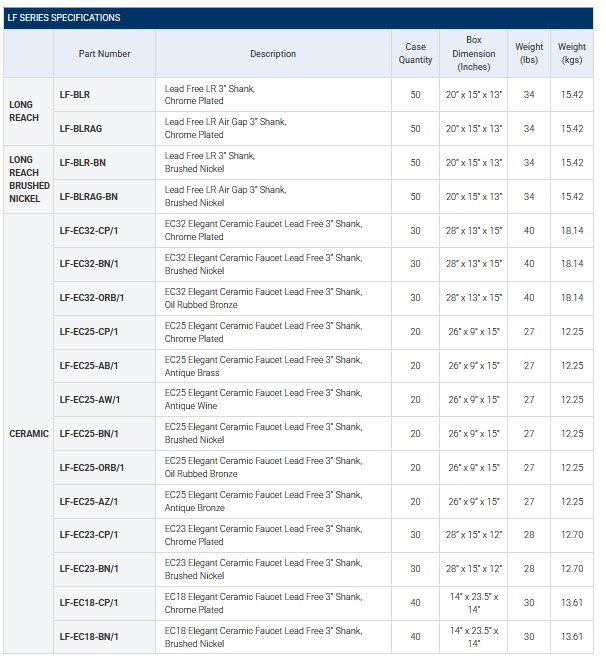Select part number LF-EC23-CP/1
Viewport: 606px width, 671px height.
(x=89, y=535)
